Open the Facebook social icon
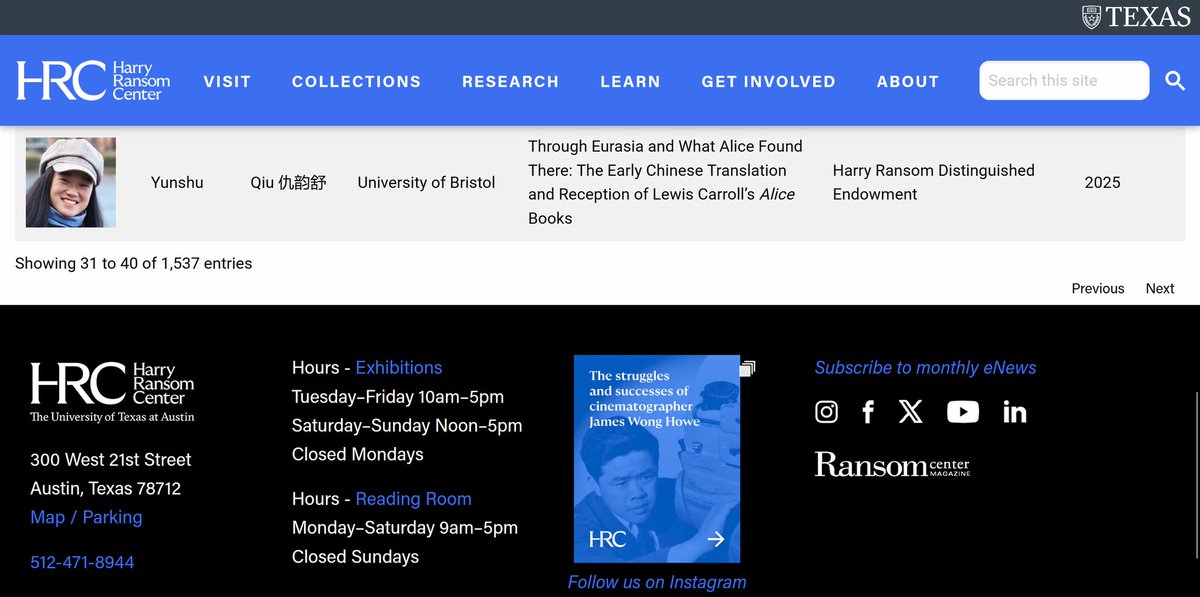 pyautogui.click(x=868, y=411)
